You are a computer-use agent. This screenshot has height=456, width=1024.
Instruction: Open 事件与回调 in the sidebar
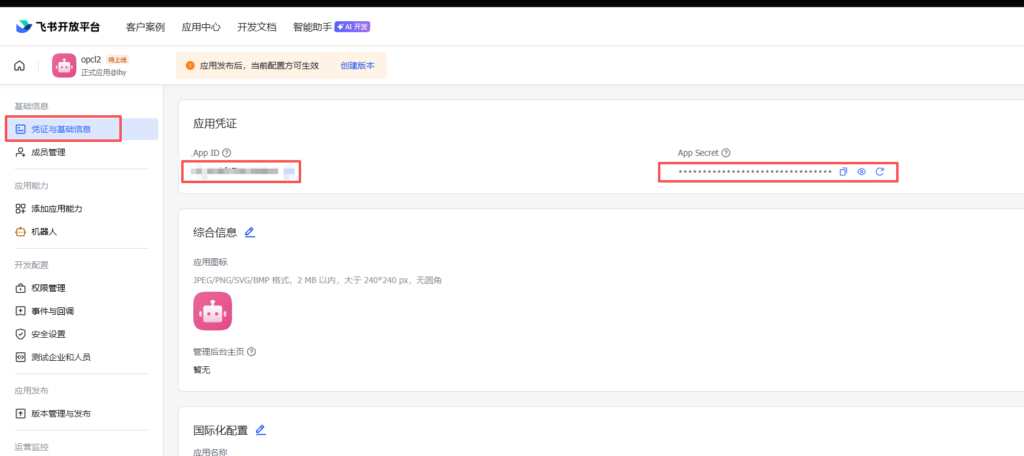(x=52, y=311)
